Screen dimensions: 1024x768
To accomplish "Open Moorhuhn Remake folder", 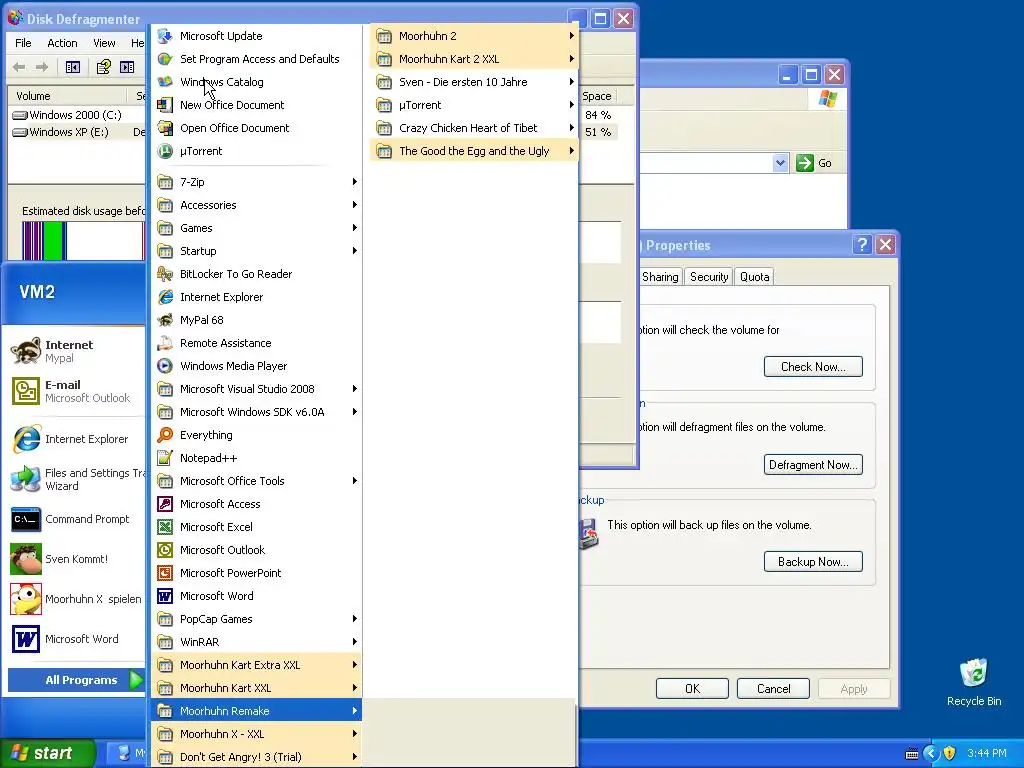I will click(x=256, y=711).
